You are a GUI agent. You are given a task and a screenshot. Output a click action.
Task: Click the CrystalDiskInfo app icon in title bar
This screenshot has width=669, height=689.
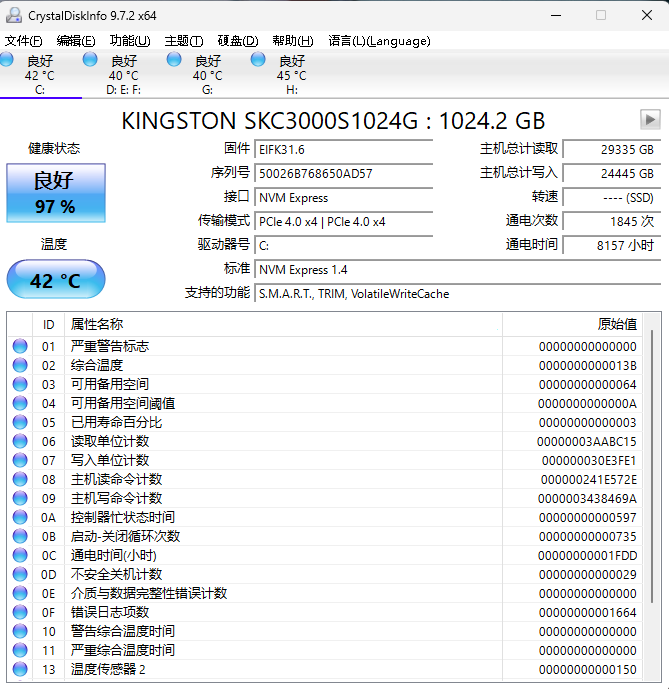pyautogui.click(x=13, y=15)
